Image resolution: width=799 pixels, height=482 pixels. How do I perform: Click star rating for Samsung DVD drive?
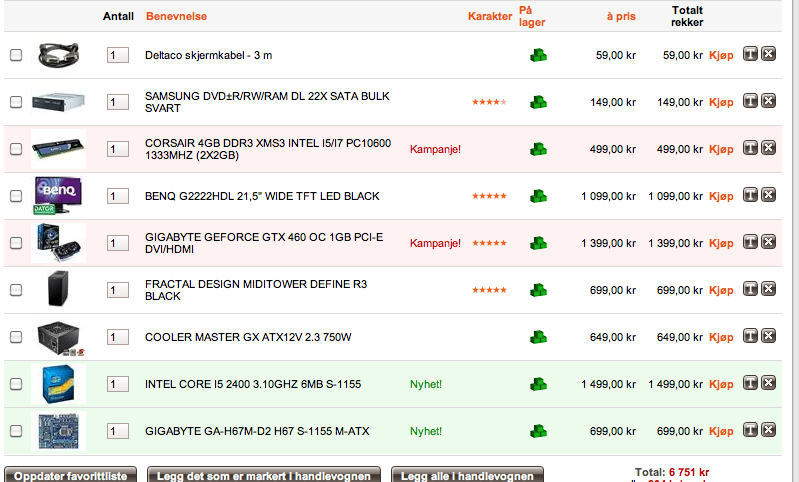coord(489,102)
